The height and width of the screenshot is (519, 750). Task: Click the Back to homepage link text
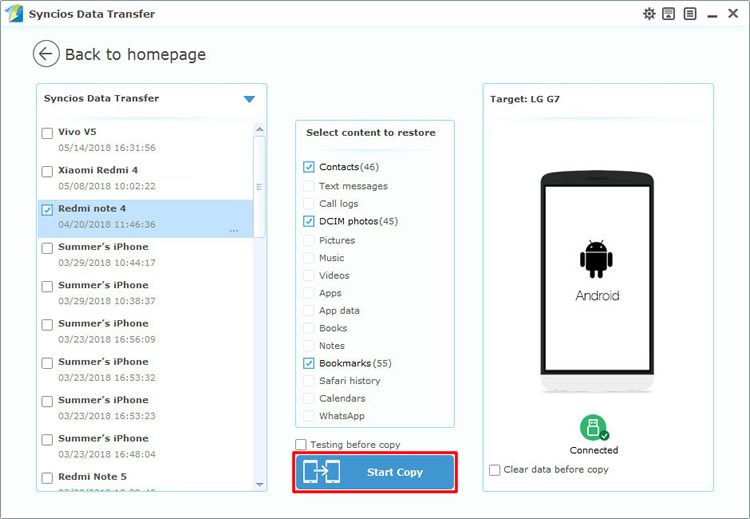tap(135, 55)
